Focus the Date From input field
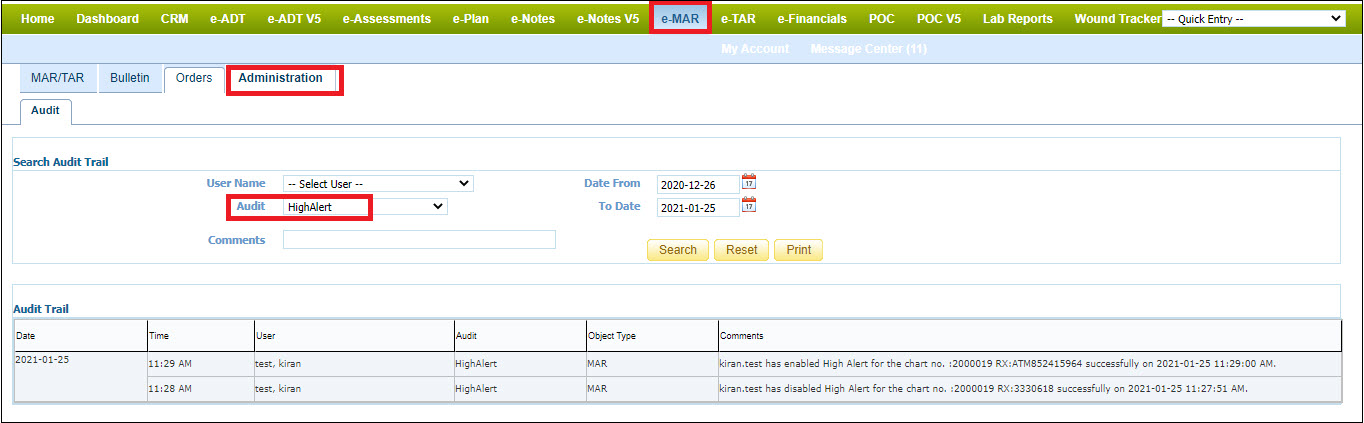Screen dimensions: 1364x423 [x=698, y=184]
